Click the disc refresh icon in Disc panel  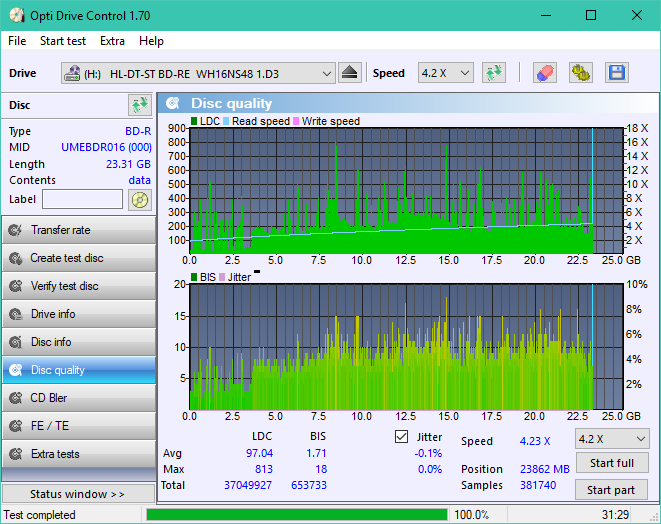139,105
